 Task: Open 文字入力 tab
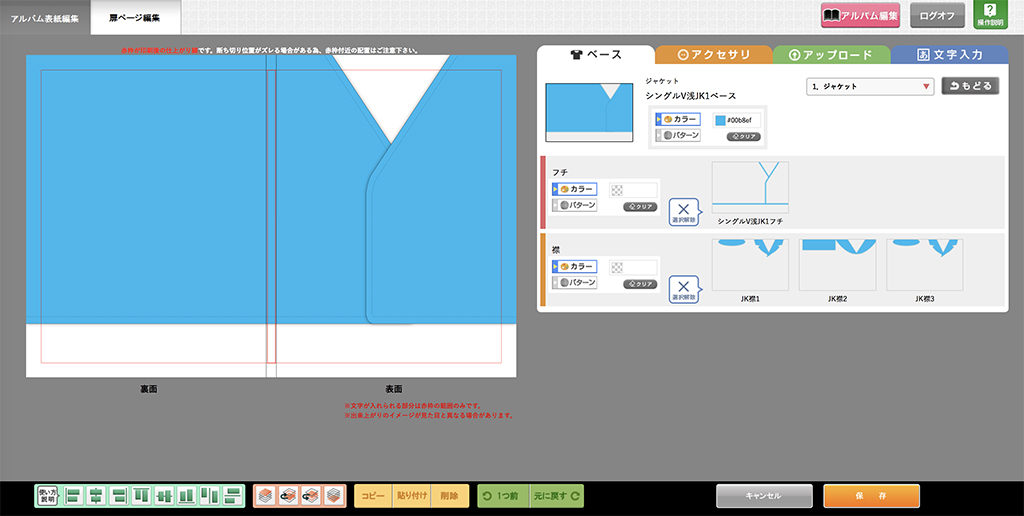tap(950, 55)
